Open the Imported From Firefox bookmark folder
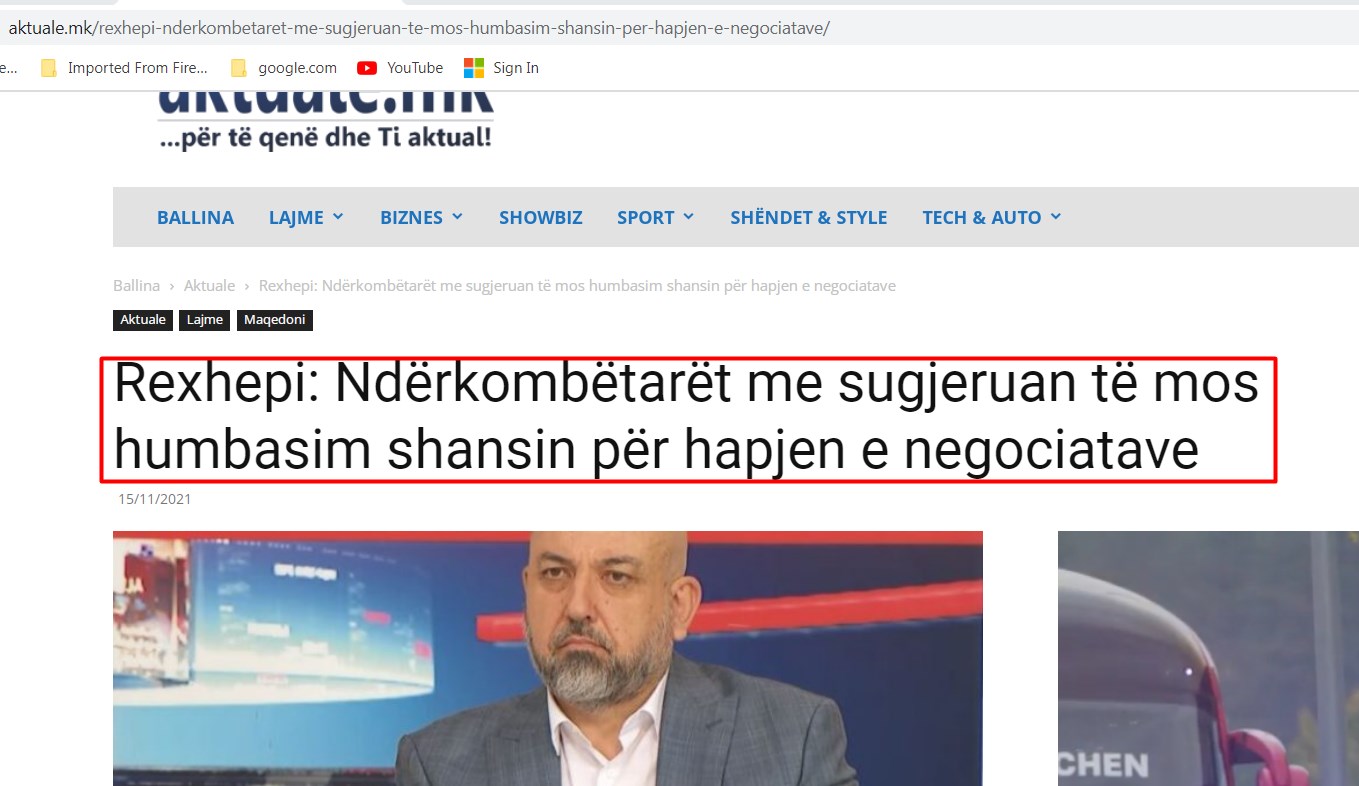The width and height of the screenshot is (1359, 786). (x=124, y=68)
